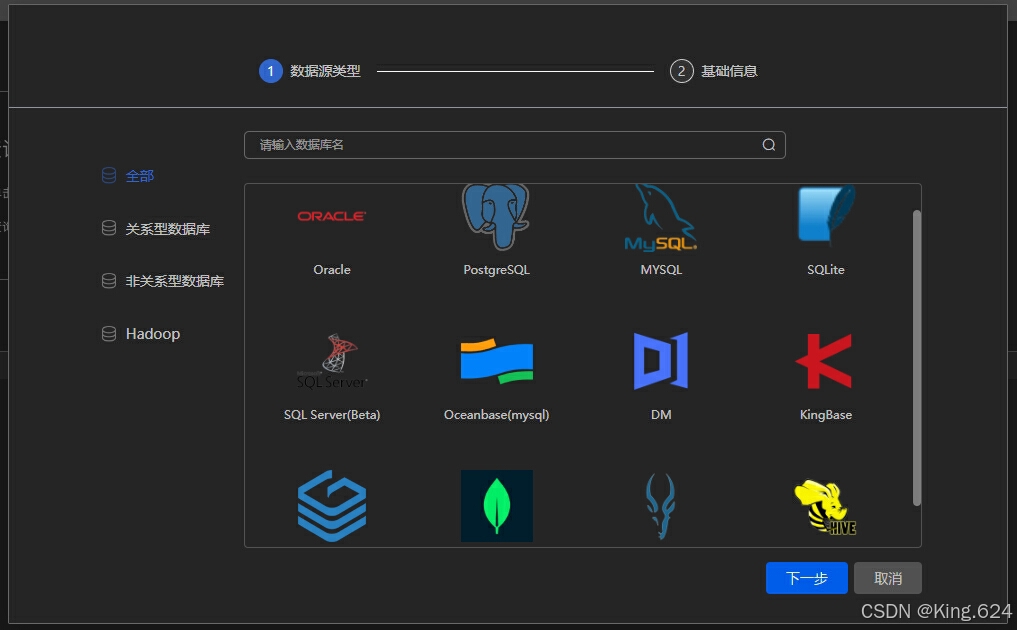Click database icon beside 非关系型数据库
The width and height of the screenshot is (1017, 630).
coord(109,280)
